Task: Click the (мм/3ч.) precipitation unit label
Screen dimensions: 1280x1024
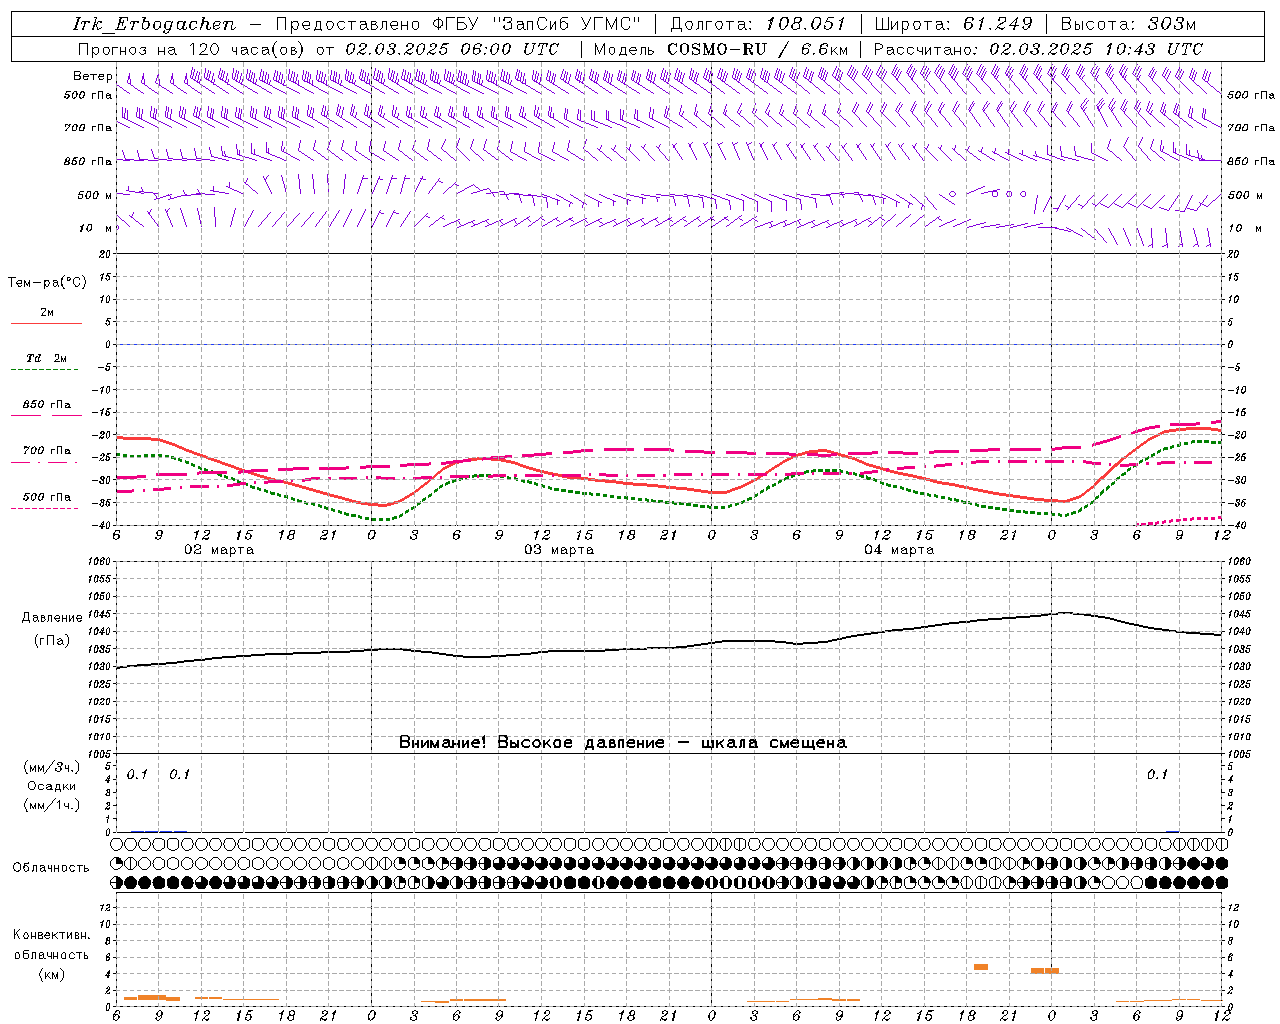Action: click(x=51, y=767)
